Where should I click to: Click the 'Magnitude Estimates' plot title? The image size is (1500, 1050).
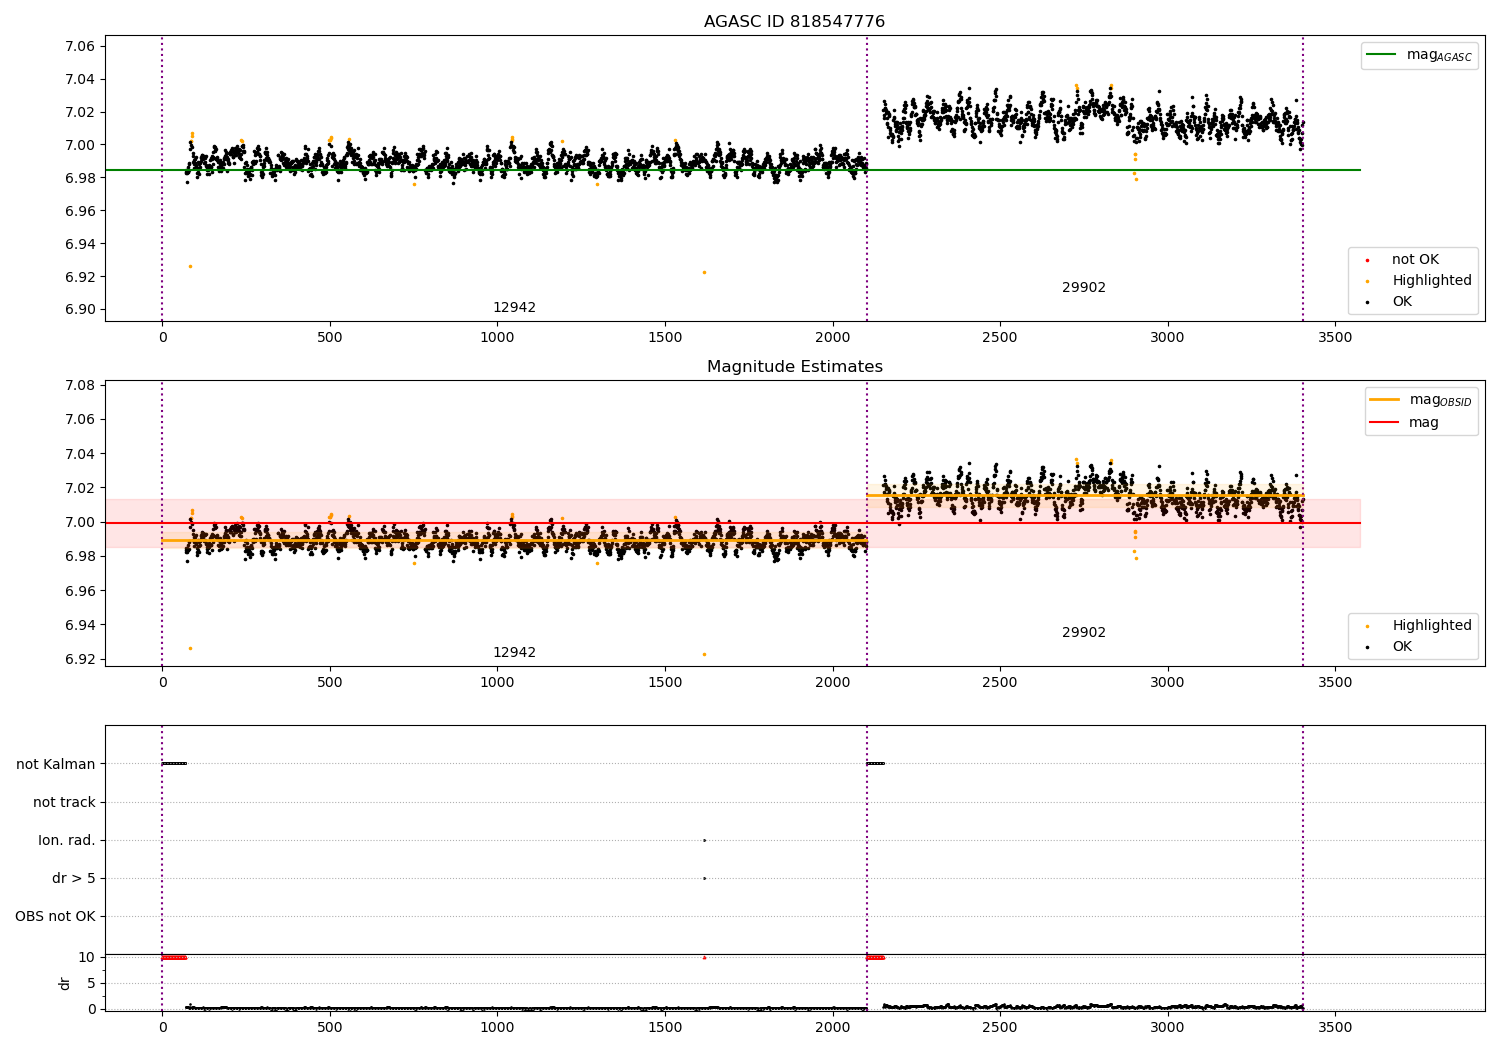[794, 367]
